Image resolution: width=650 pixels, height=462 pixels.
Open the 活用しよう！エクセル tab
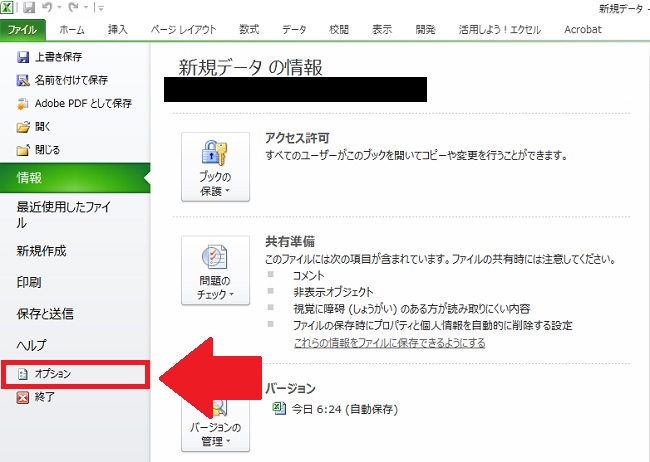click(x=500, y=30)
